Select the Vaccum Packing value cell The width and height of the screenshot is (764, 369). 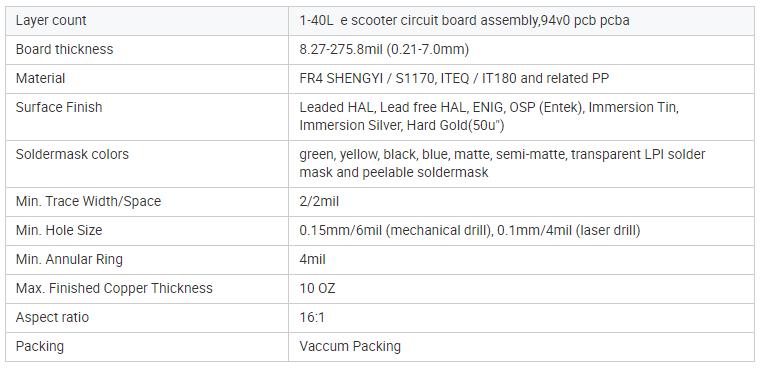(x=521, y=347)
